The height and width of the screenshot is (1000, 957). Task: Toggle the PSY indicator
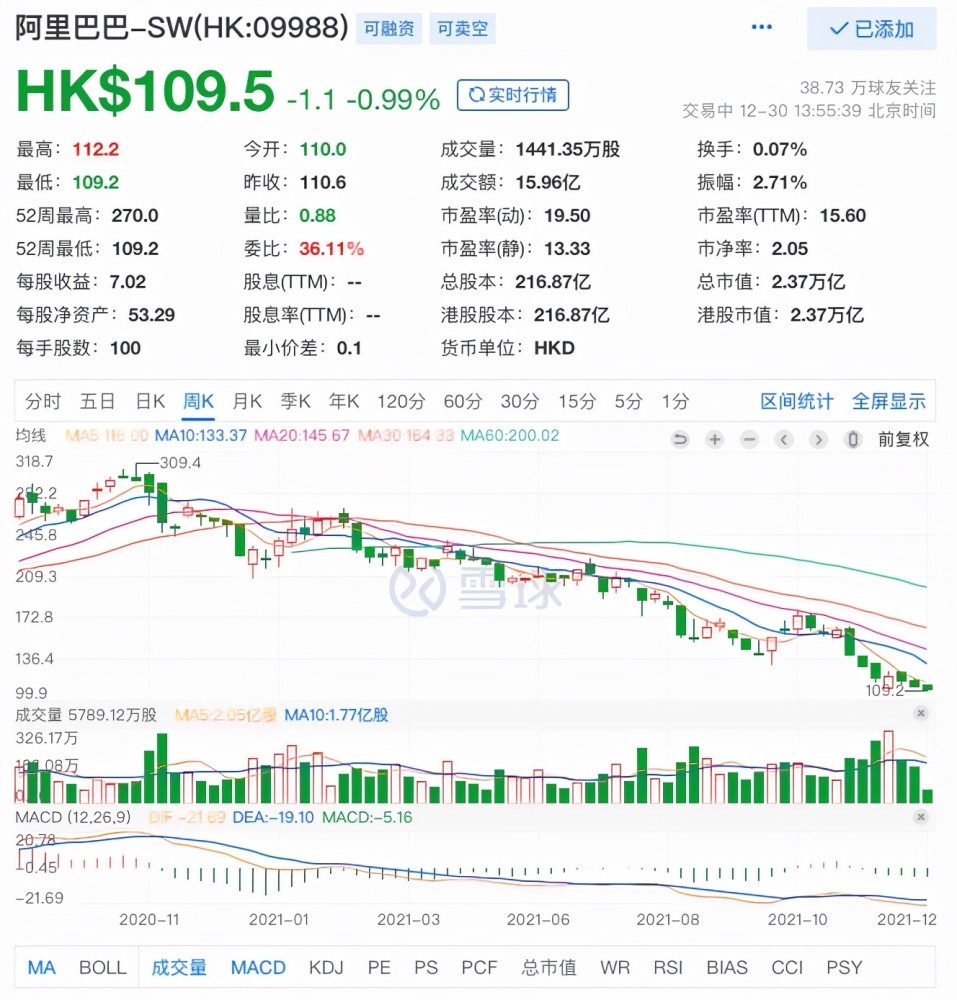point(844,967)
